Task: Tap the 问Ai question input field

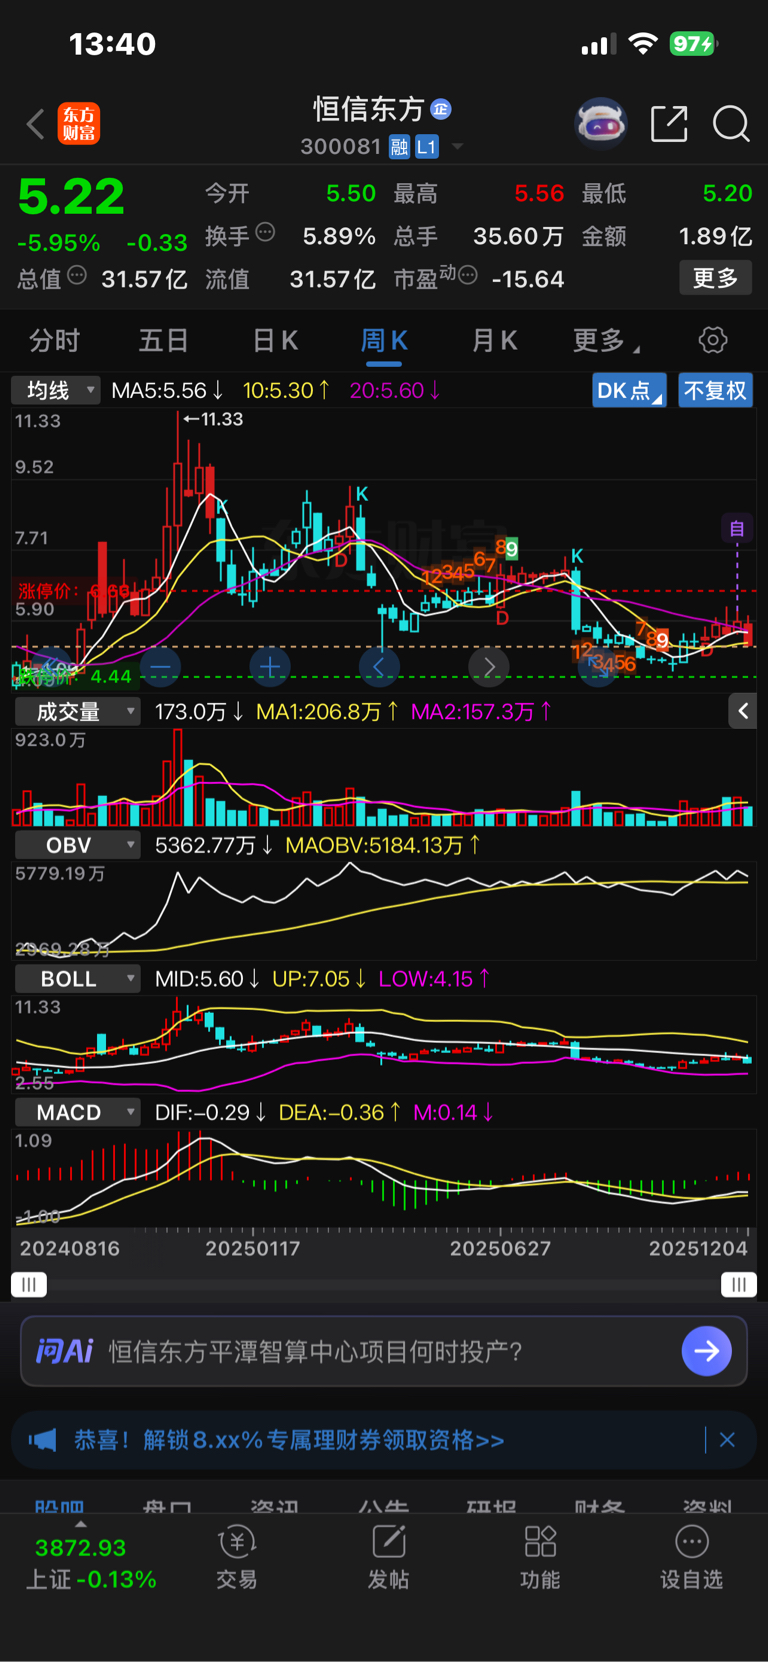Action: [x=384, y=1351]
